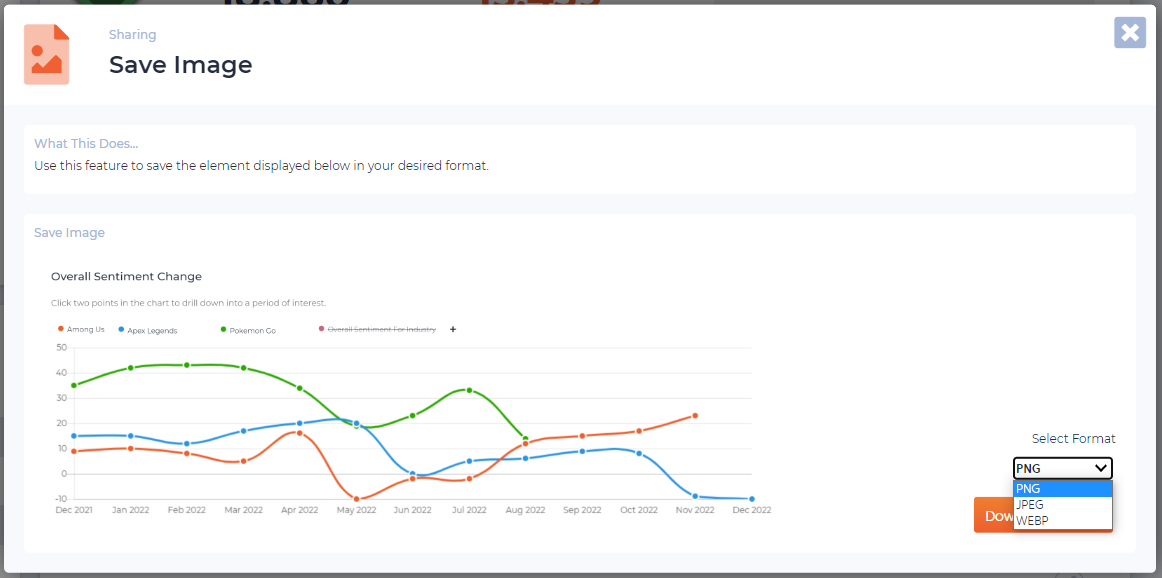Screen dimensions: 1162x578
Task: Choose JPEG from the format list
Action: click(x=1062, y=505)
